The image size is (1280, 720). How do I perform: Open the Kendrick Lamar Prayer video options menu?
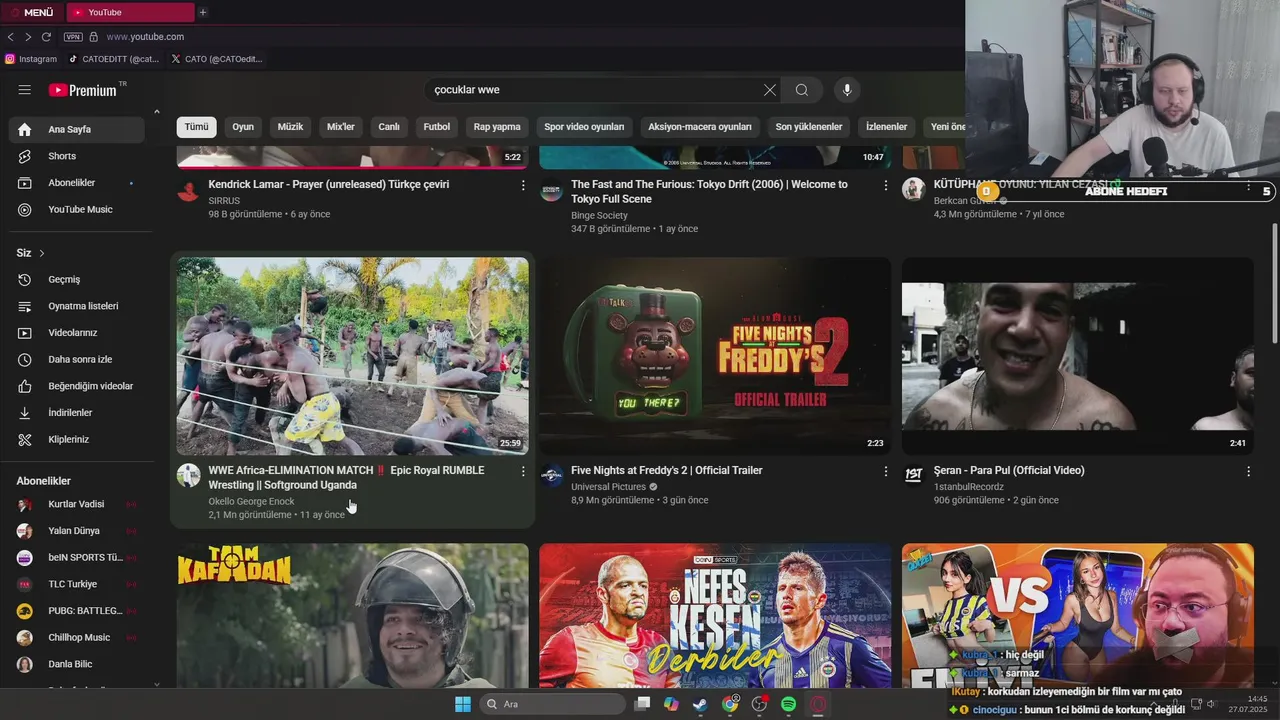point(523,185)
